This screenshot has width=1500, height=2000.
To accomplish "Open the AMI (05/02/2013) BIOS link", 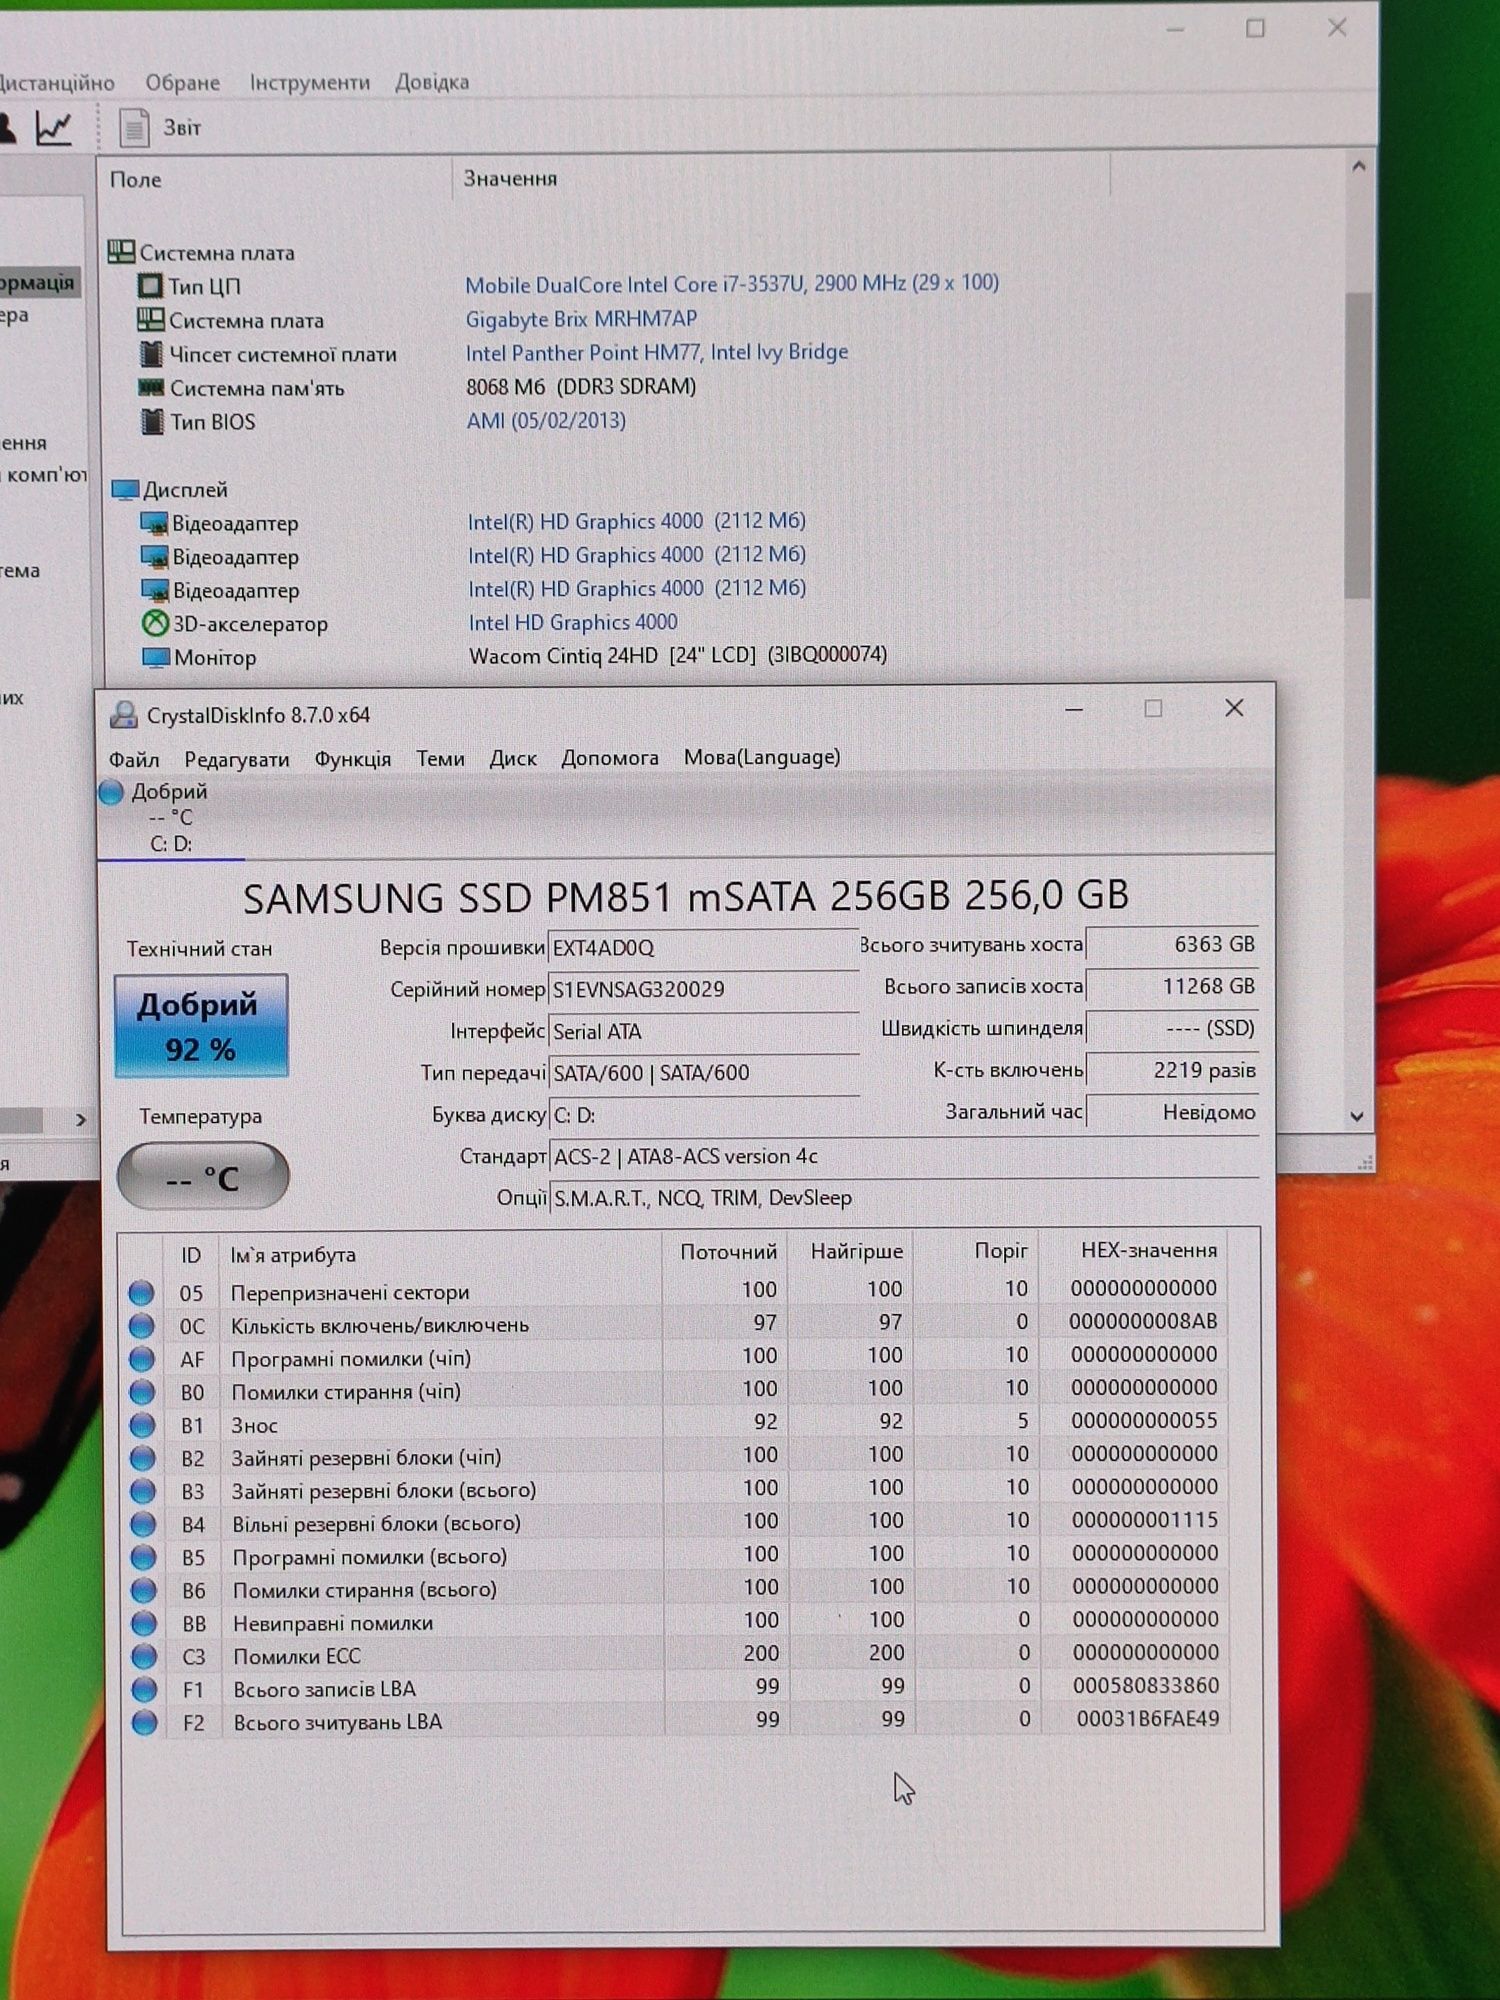I will tap(546, 420).
